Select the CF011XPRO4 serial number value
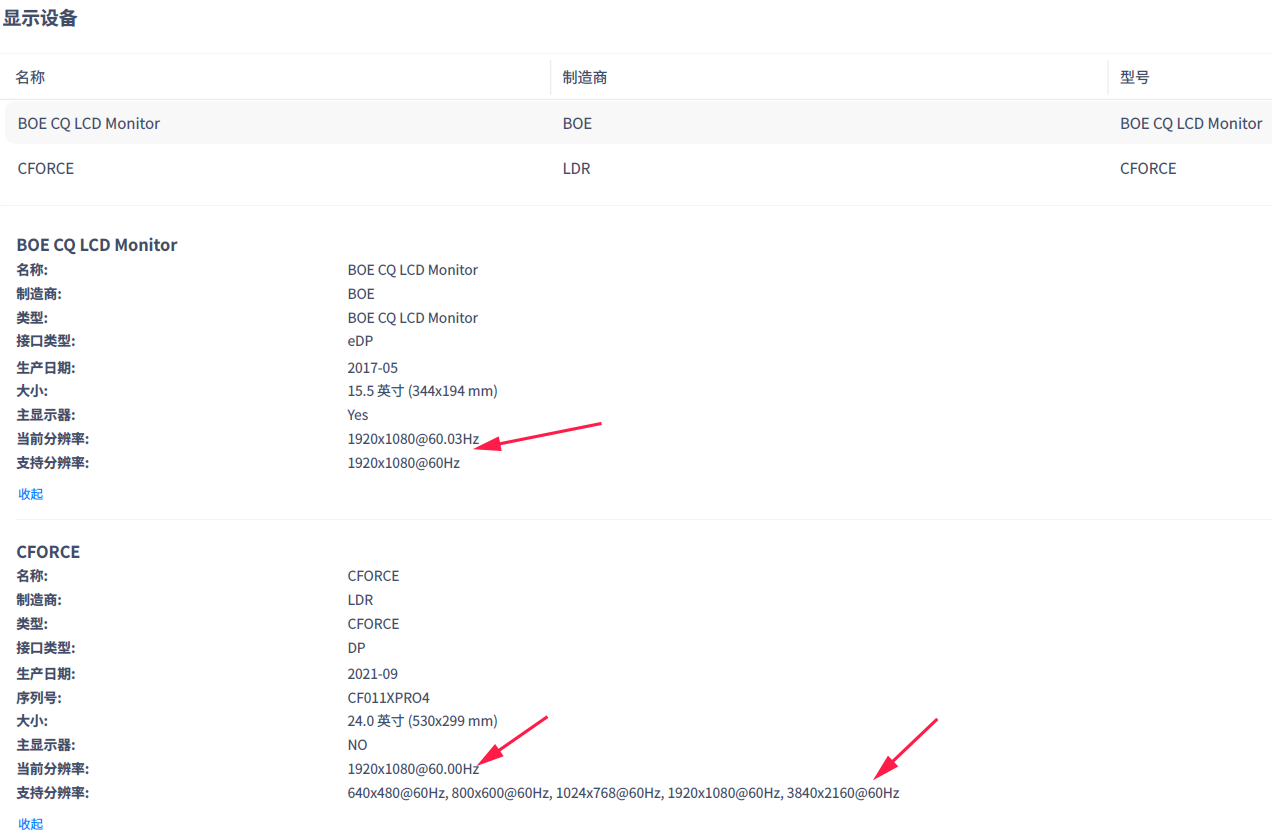Image resolution: width=1272 pixels, height=835 pixels. tap(389, 698)
